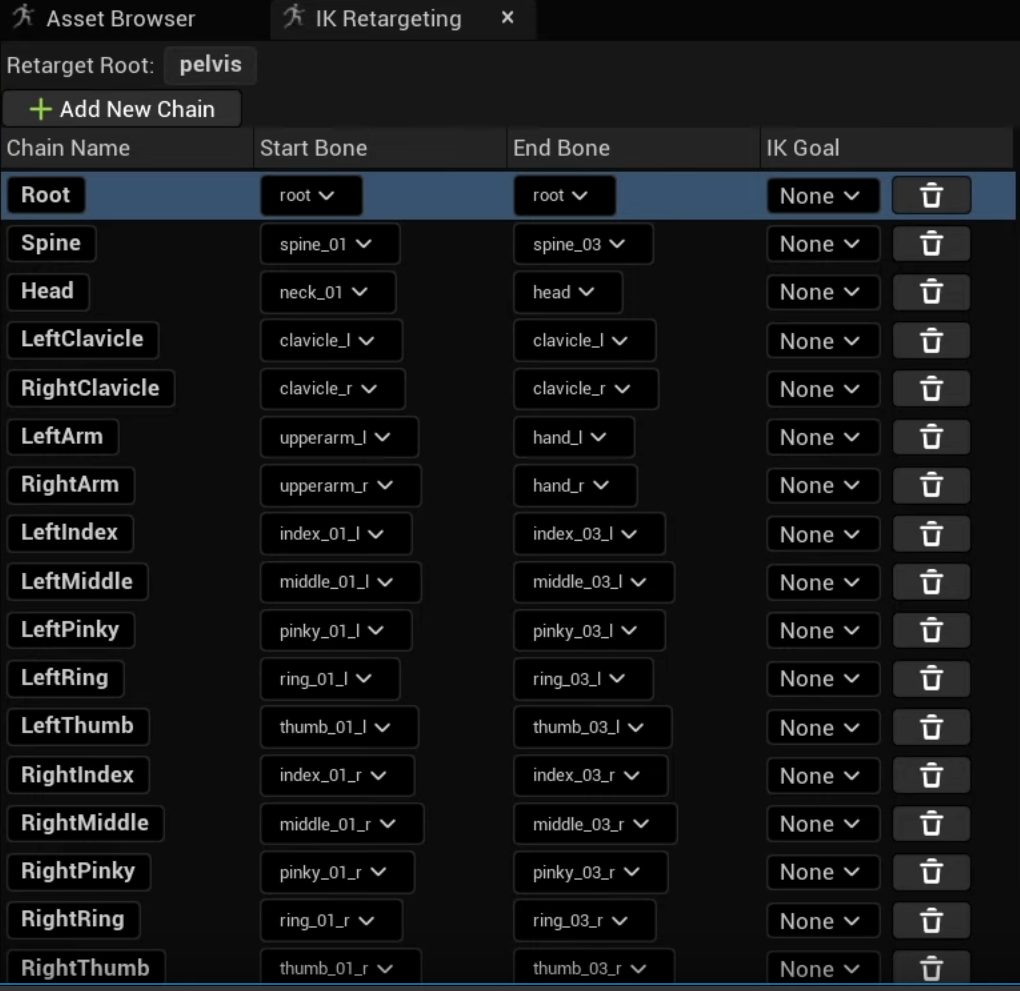Open End Bone dropdown showing hand_r
Viewport: 1020px width, 991px height.
tap(574, 485)
